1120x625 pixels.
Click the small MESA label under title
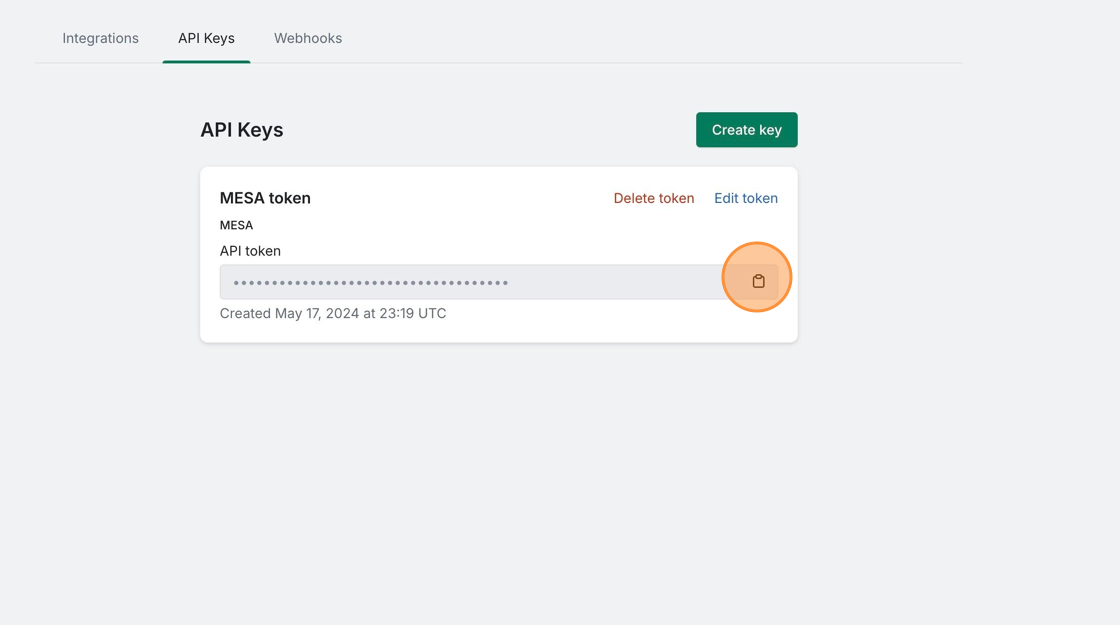click(236, 225)
